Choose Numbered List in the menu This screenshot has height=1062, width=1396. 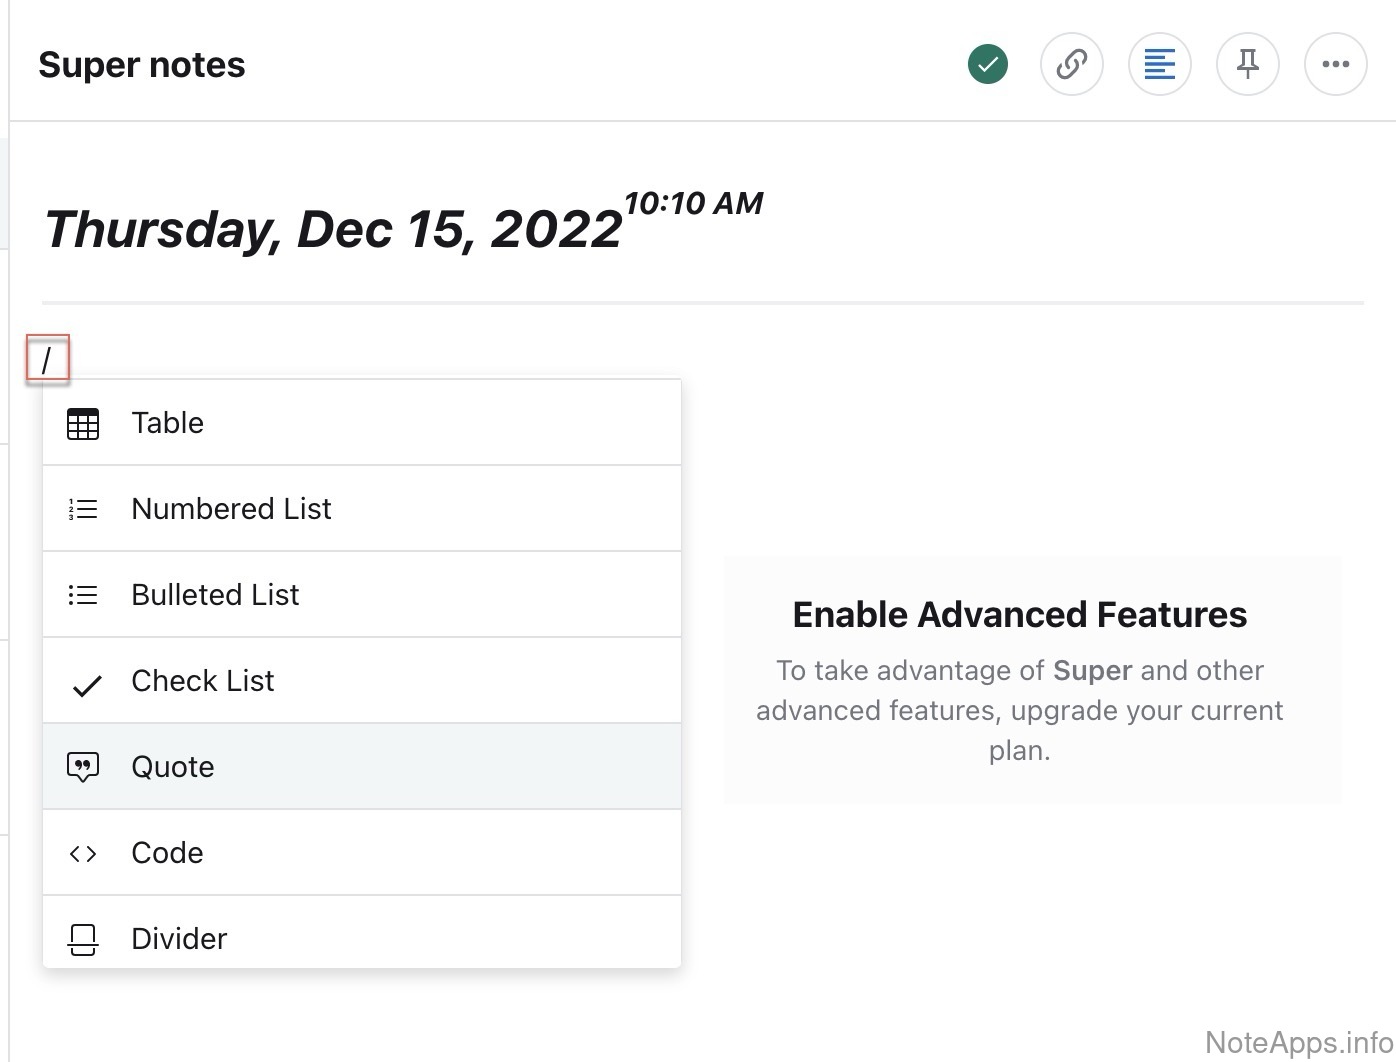pos(231,509)
